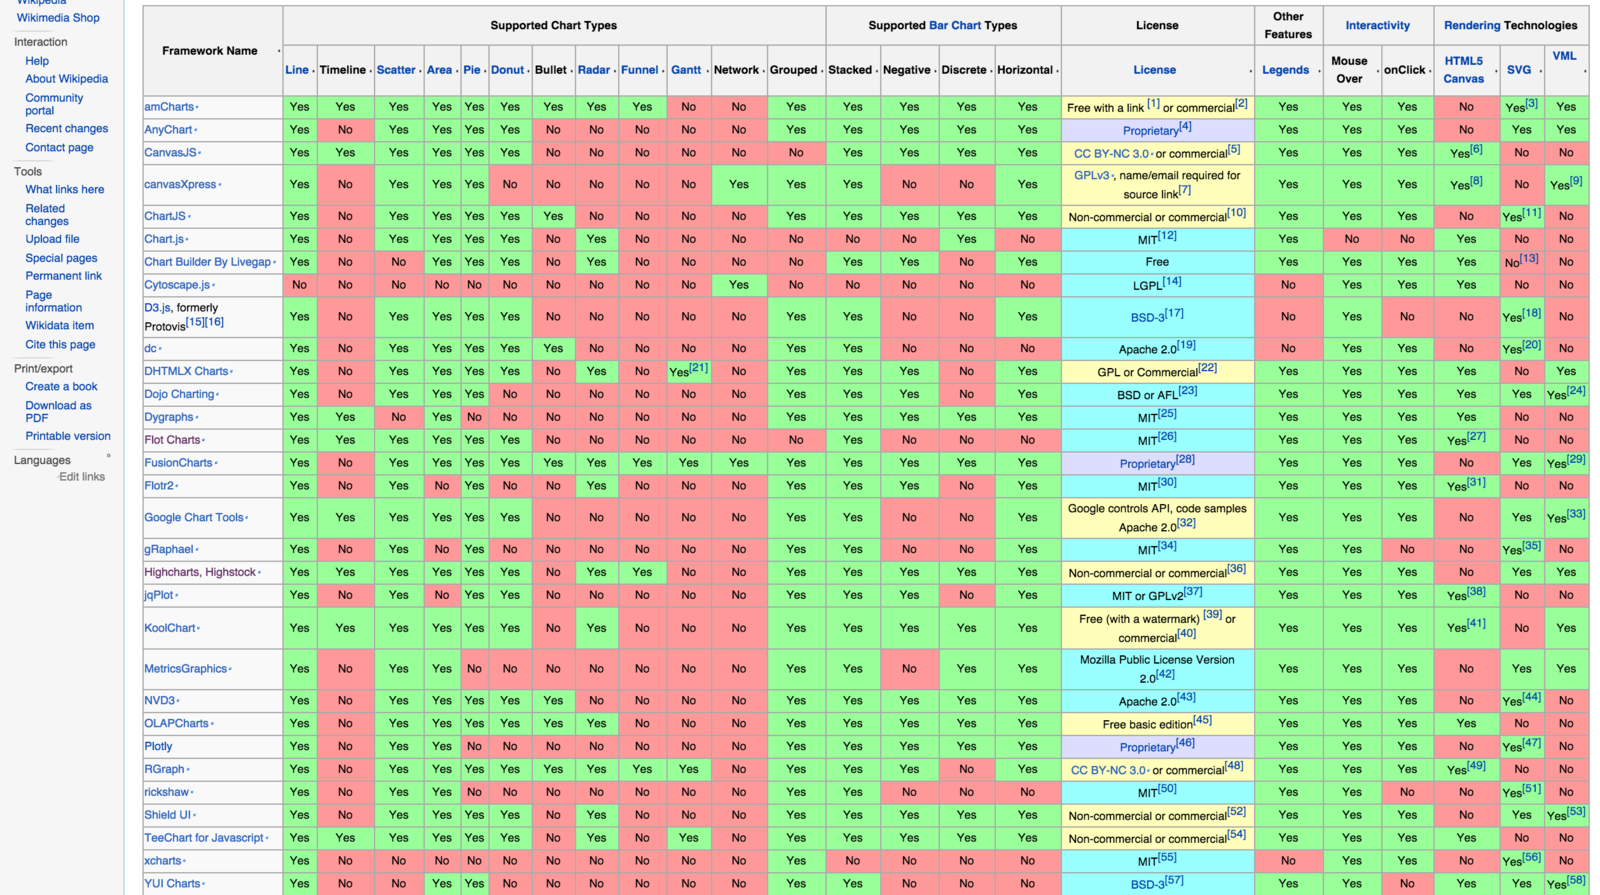Image resolution: width=1600 pixels, height=895 pixels.
Task: Open the Pie header link
Action: click(x=472, y=70)
